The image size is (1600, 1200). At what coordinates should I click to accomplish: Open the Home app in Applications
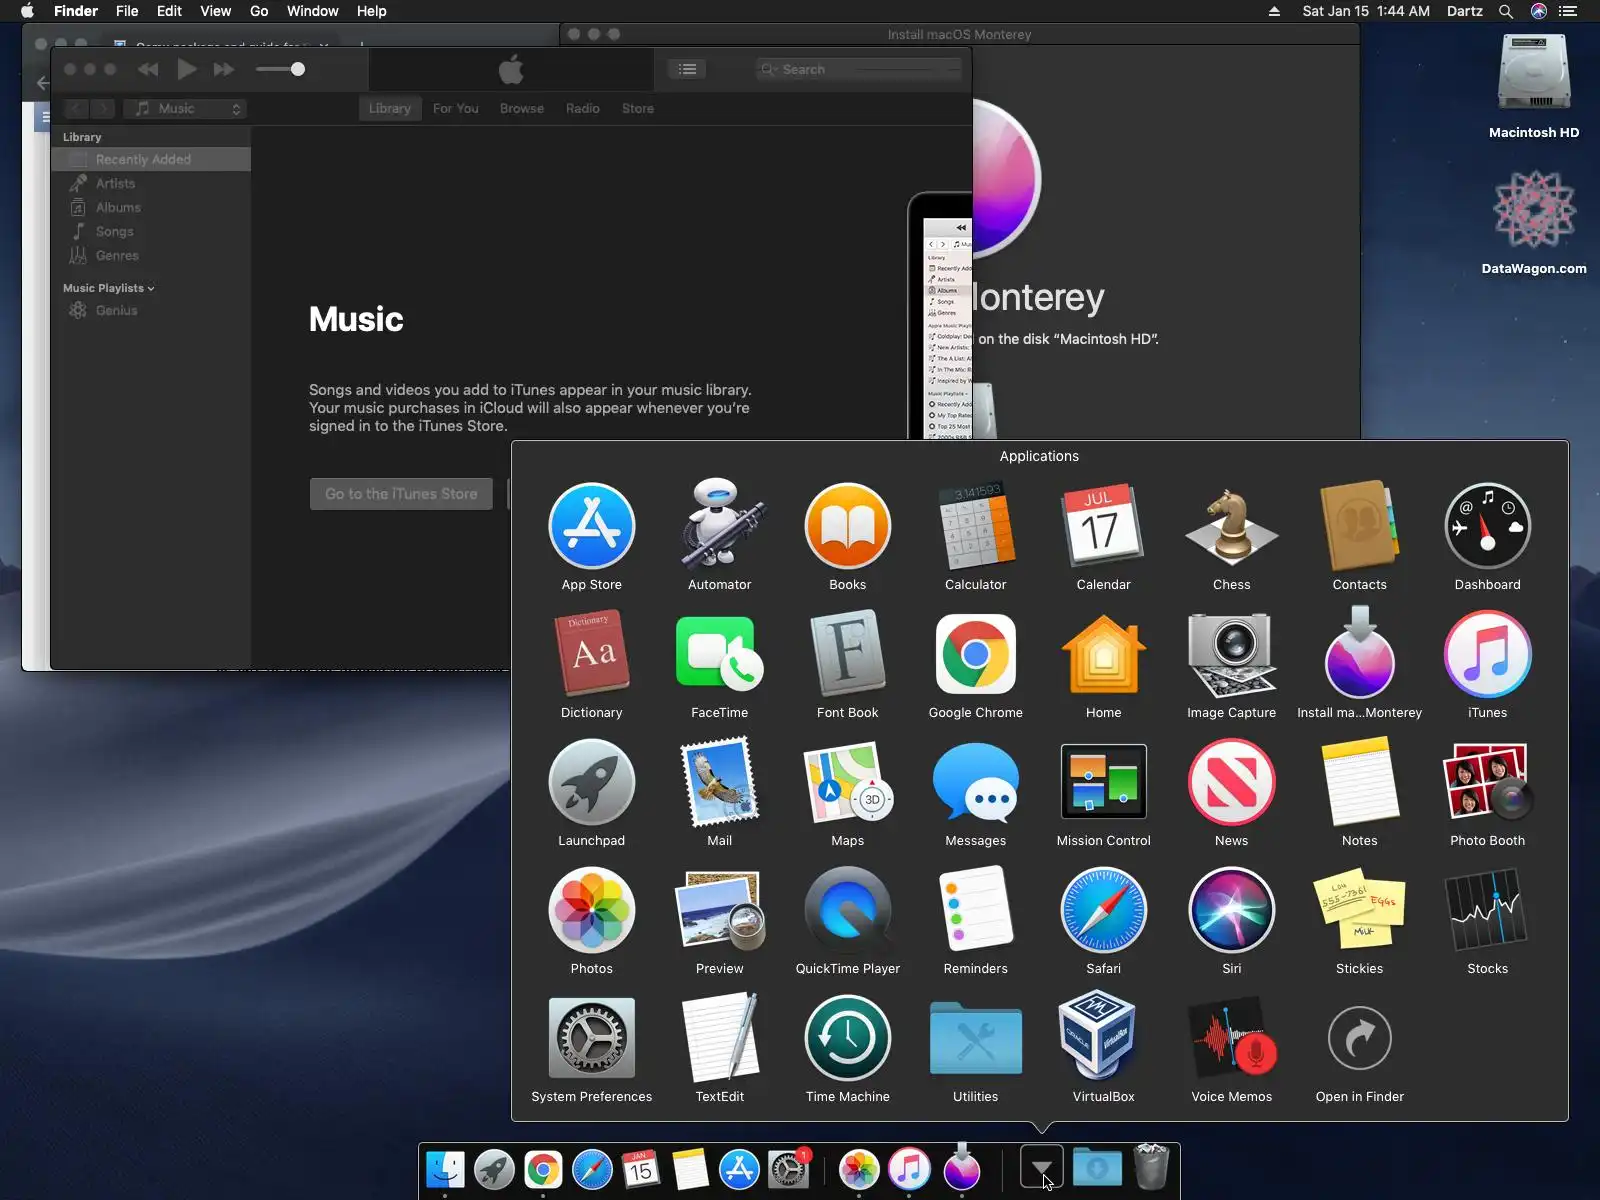[x=1103, y=655]
